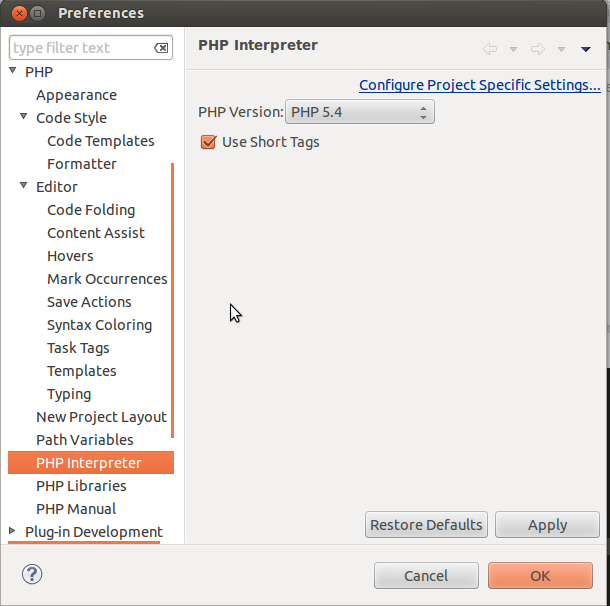Screen dimensions: 610x606
Task: Click the Apply button
Action: point(547,525)
